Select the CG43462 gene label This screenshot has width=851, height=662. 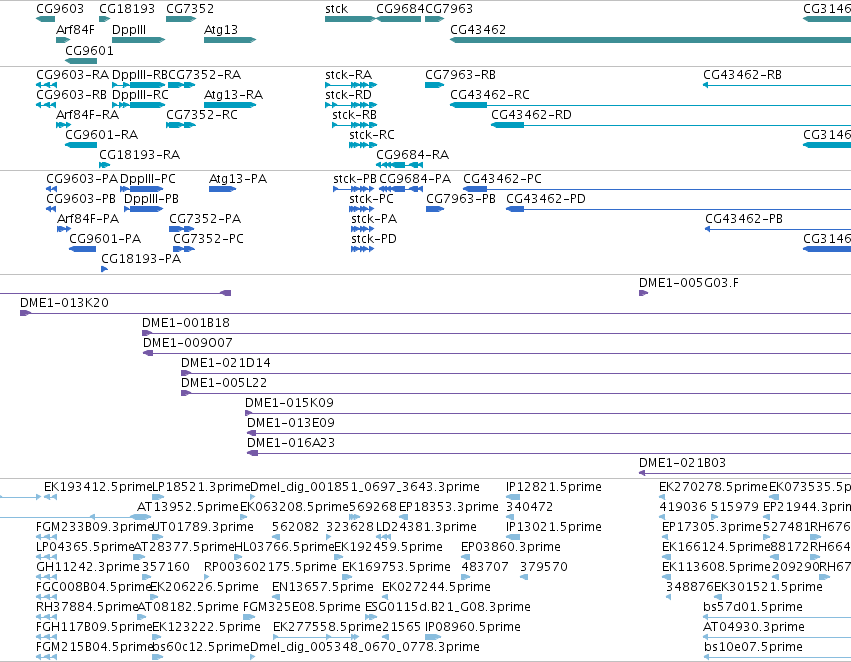pos(478,29)
